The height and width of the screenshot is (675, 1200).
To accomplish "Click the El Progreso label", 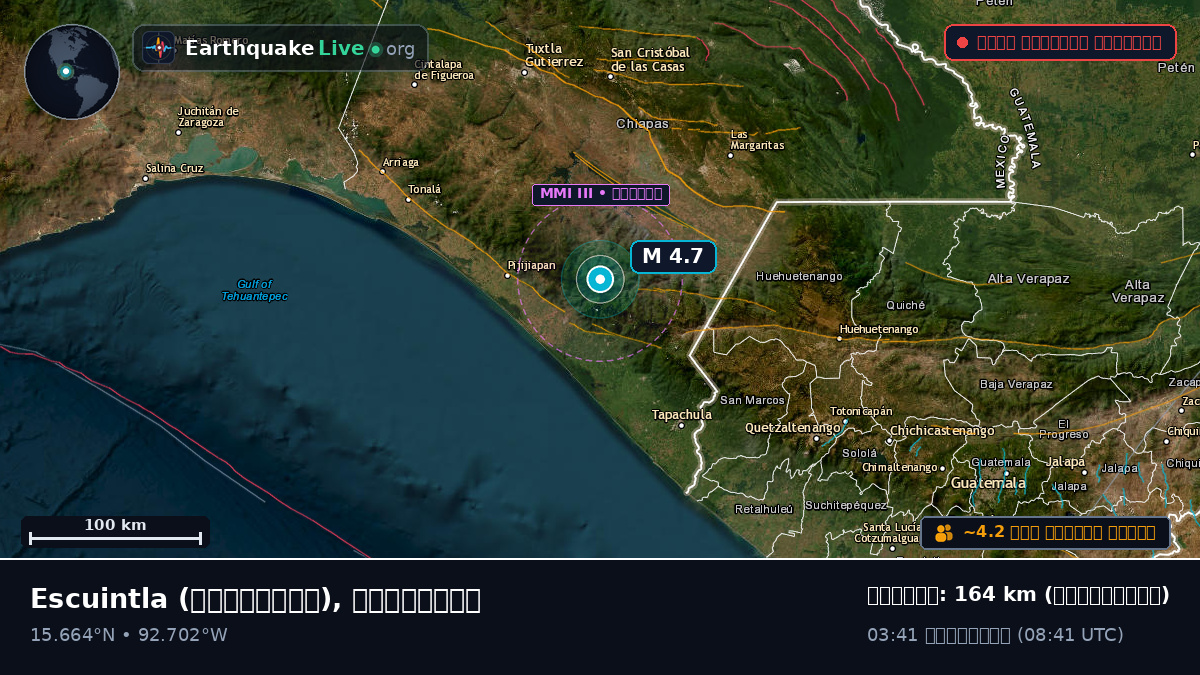I will pyautogui.click(x=1063, y=429).
